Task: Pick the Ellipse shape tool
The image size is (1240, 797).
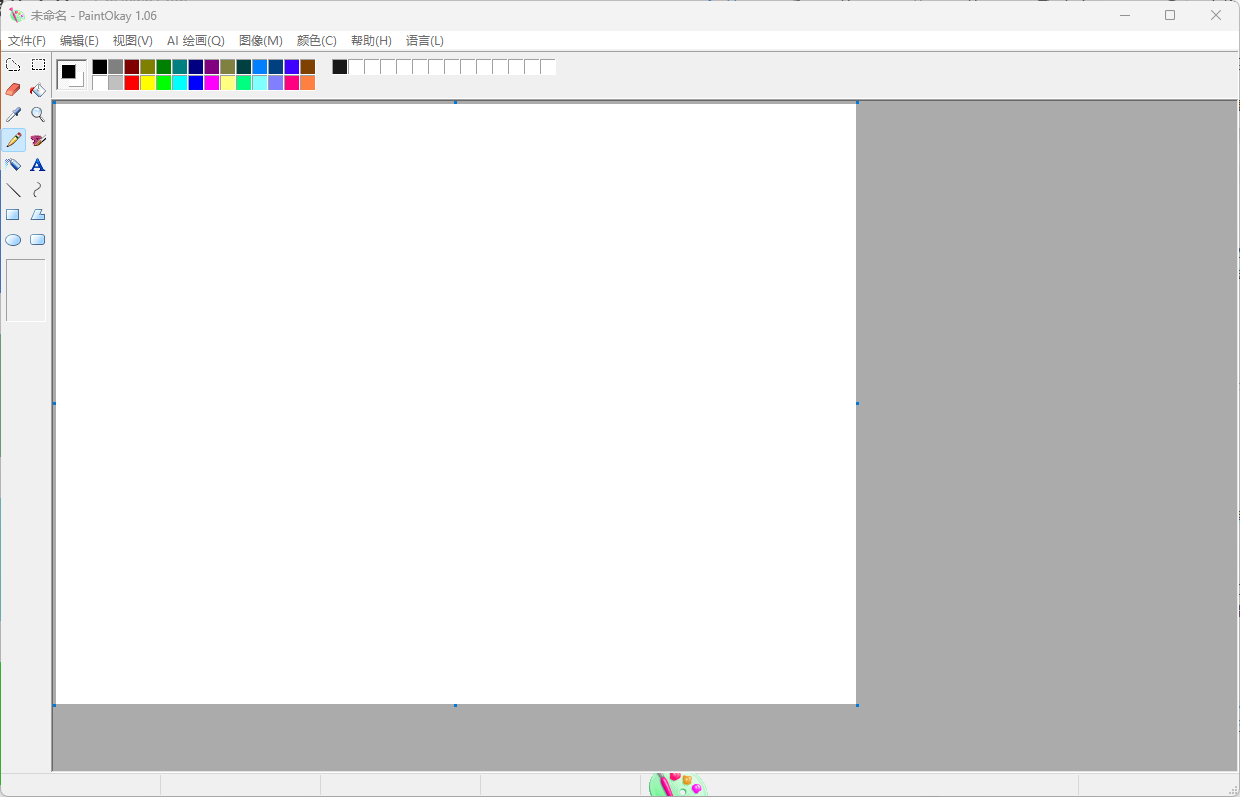Action: coord(13,240)
